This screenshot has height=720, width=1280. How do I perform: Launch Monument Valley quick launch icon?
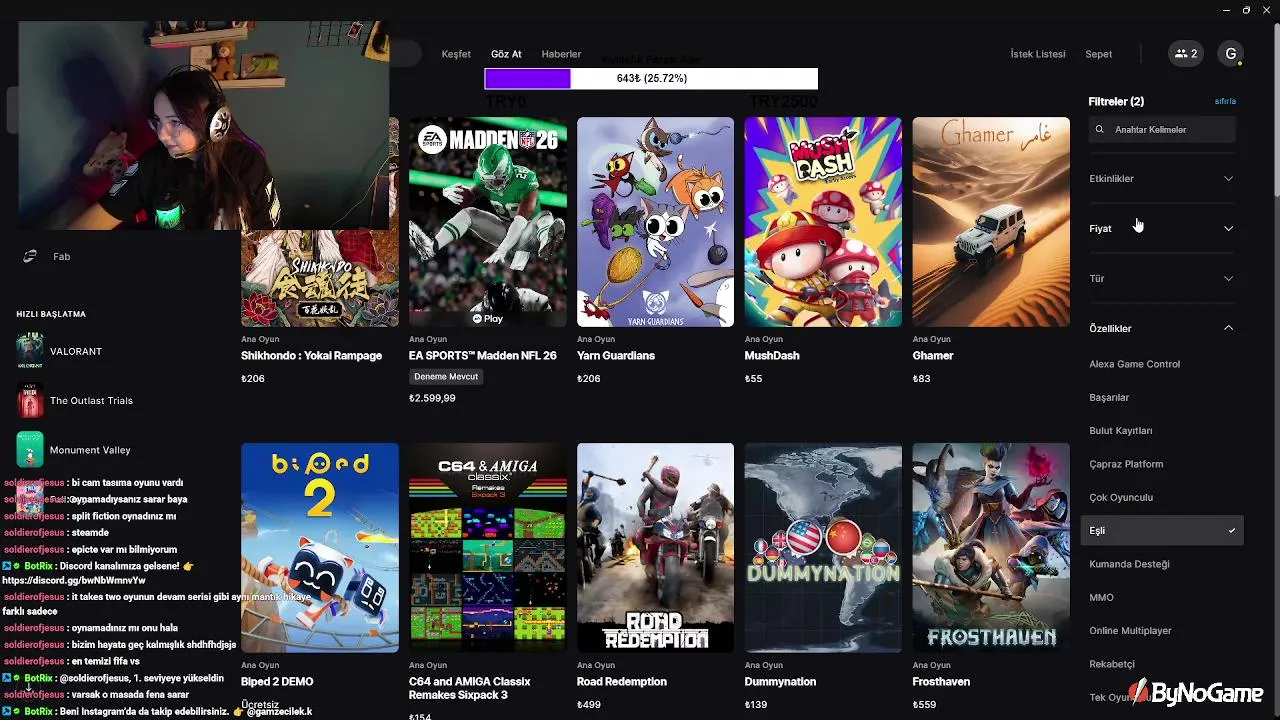[30, 449]
